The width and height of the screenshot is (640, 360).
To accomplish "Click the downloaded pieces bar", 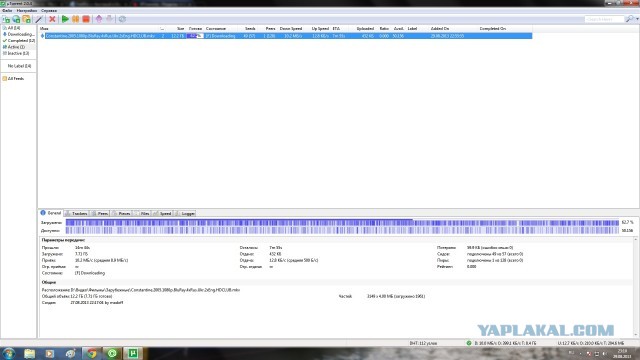I will click(342, 222).
